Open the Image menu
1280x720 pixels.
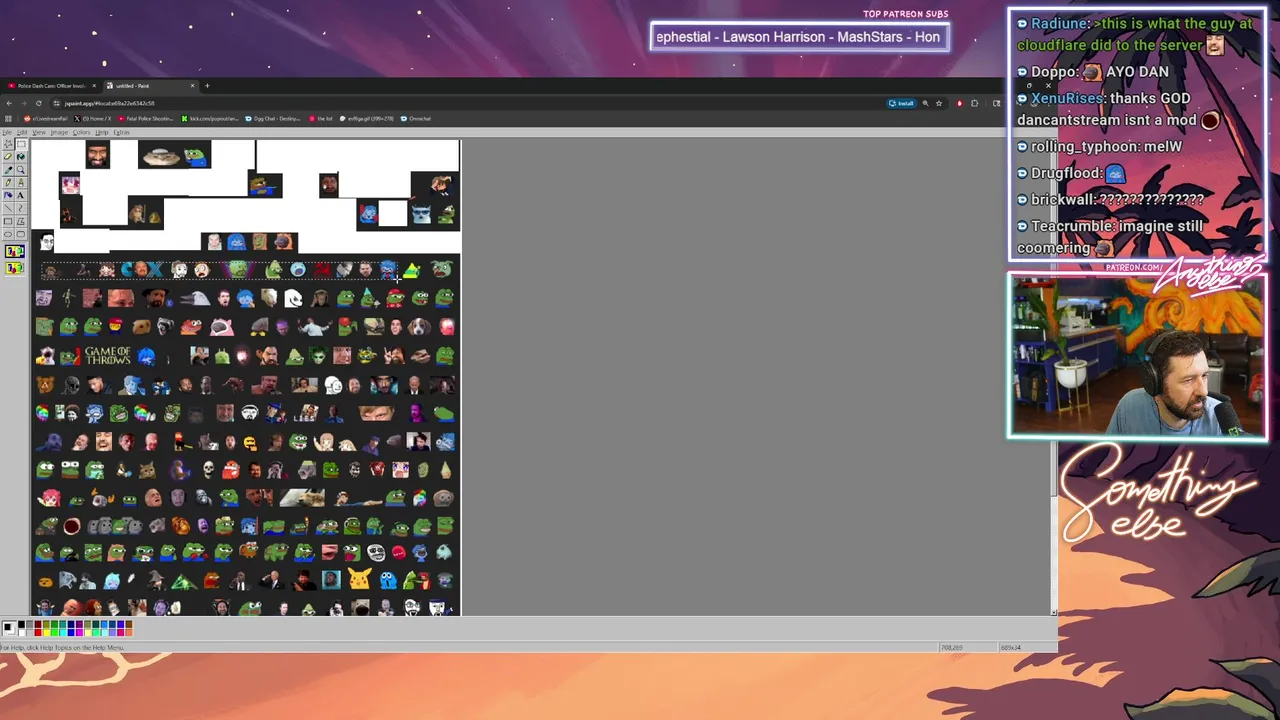point(59,132)
